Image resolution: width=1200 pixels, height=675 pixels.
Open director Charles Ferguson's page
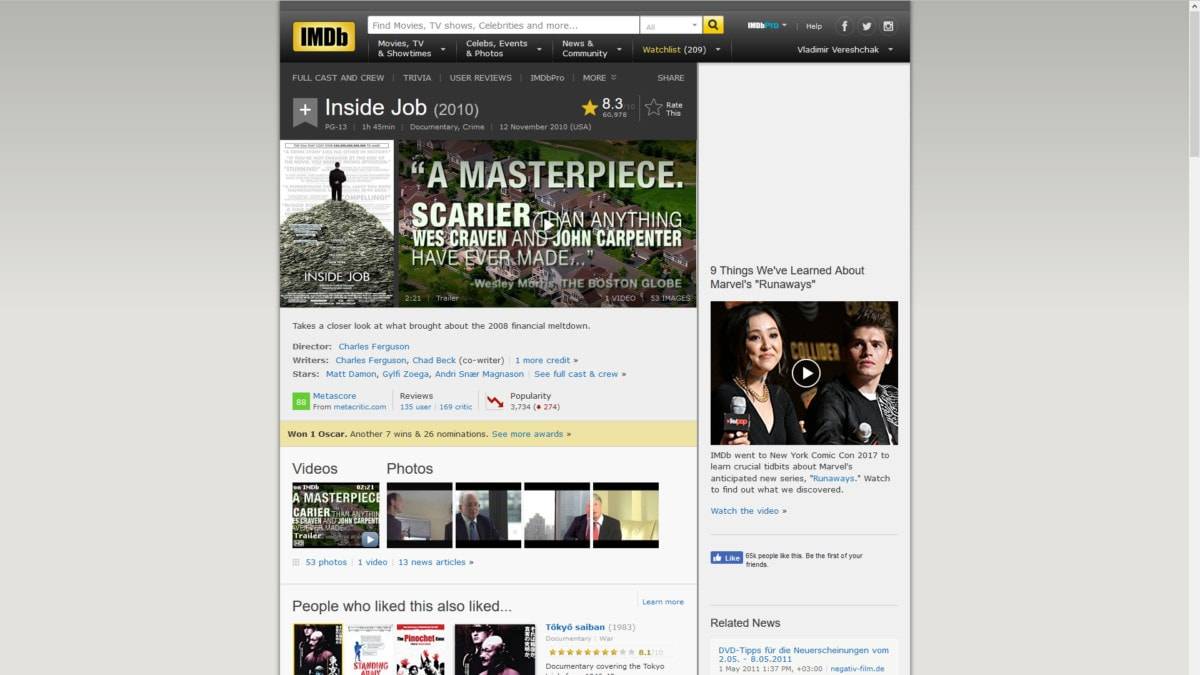click(x=373, y=347)
